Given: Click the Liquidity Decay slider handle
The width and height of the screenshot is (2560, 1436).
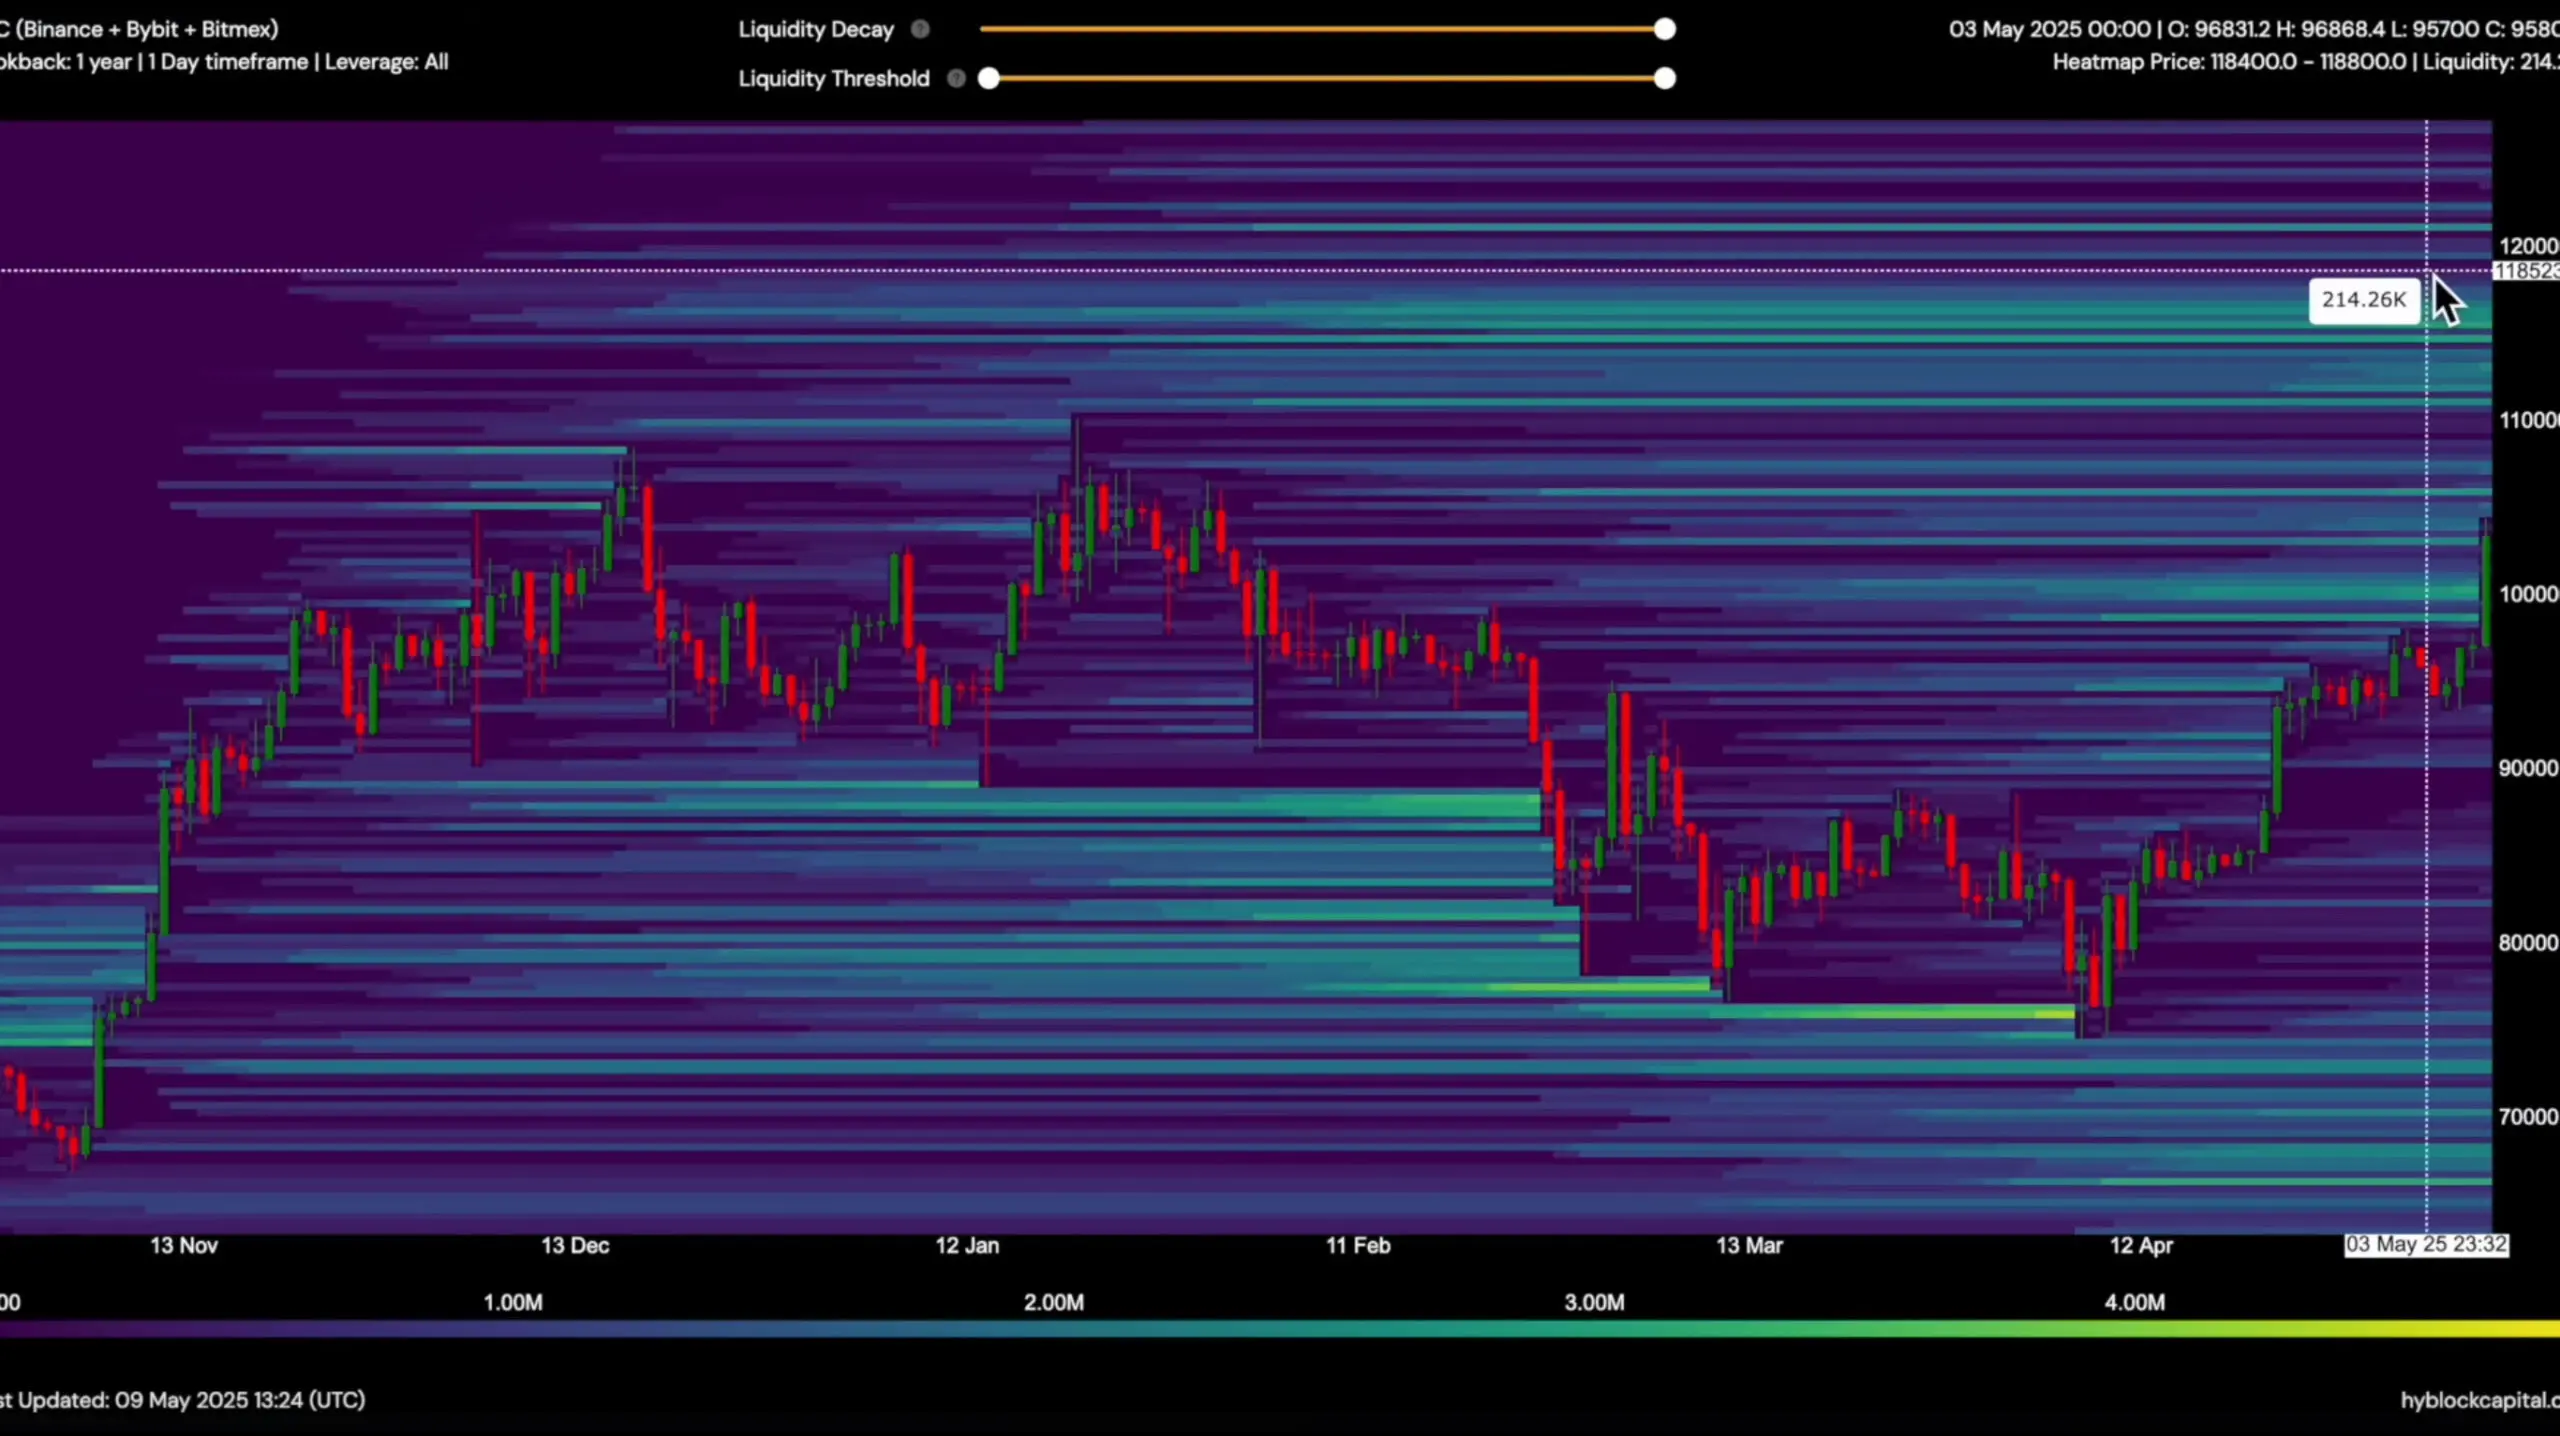Looking at the screenshot, I should point(1664,29).
